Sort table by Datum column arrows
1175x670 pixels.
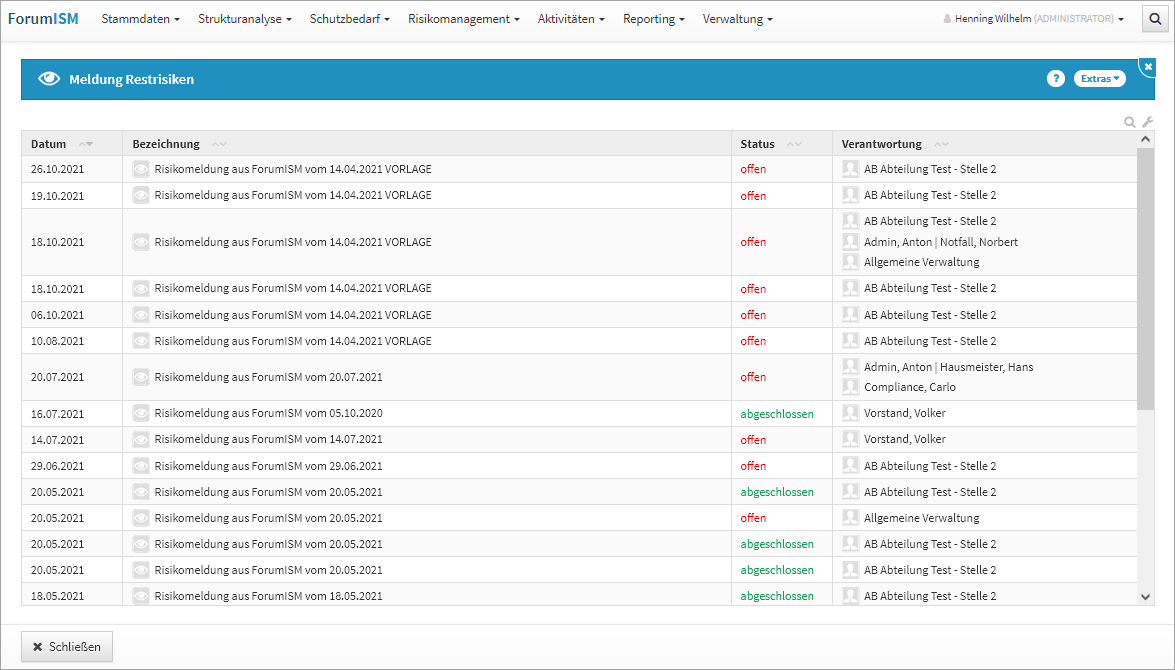click(85, 144)
